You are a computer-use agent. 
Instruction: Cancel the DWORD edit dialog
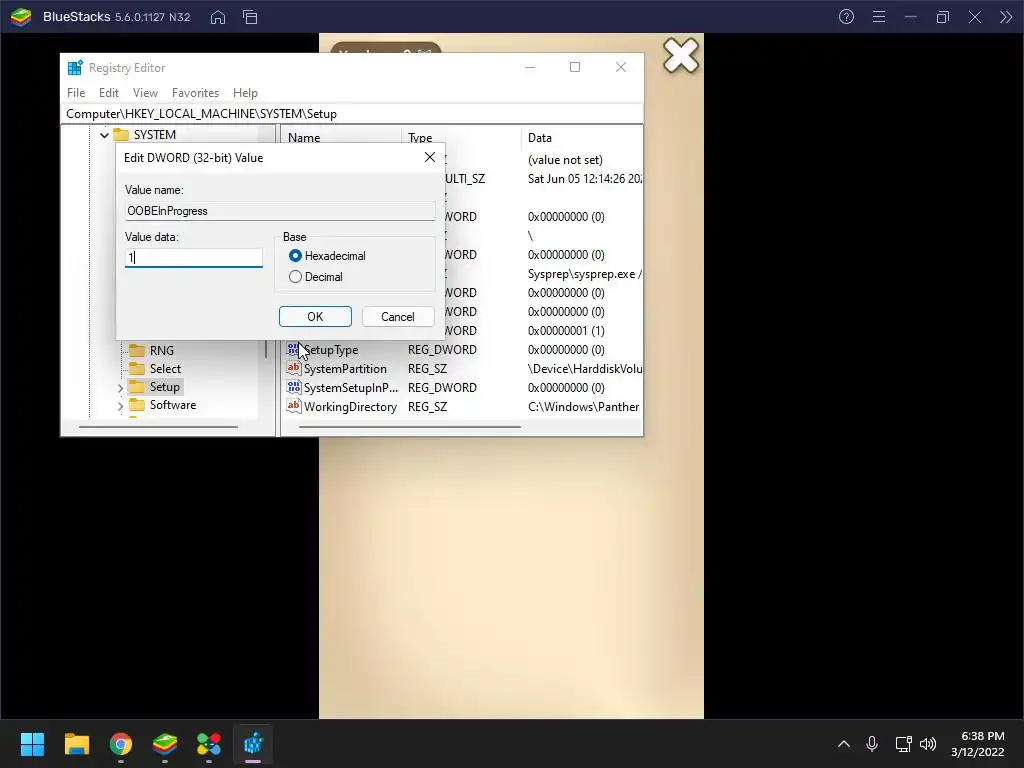398,317
